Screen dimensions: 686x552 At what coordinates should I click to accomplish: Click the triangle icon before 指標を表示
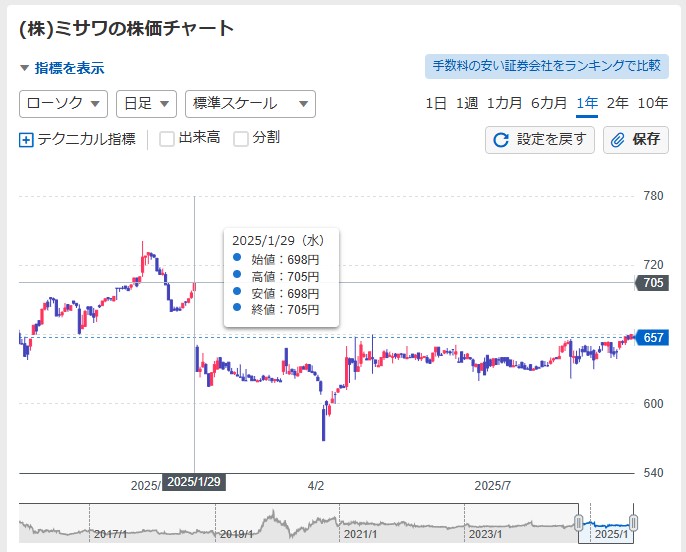[24, 68]
